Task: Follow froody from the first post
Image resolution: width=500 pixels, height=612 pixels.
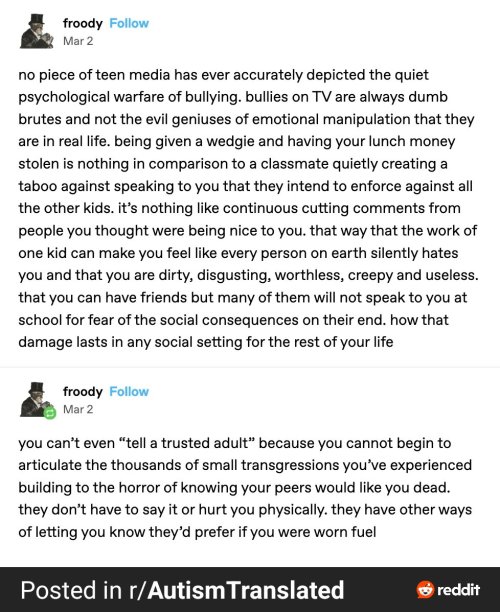Action: (129, 23)
